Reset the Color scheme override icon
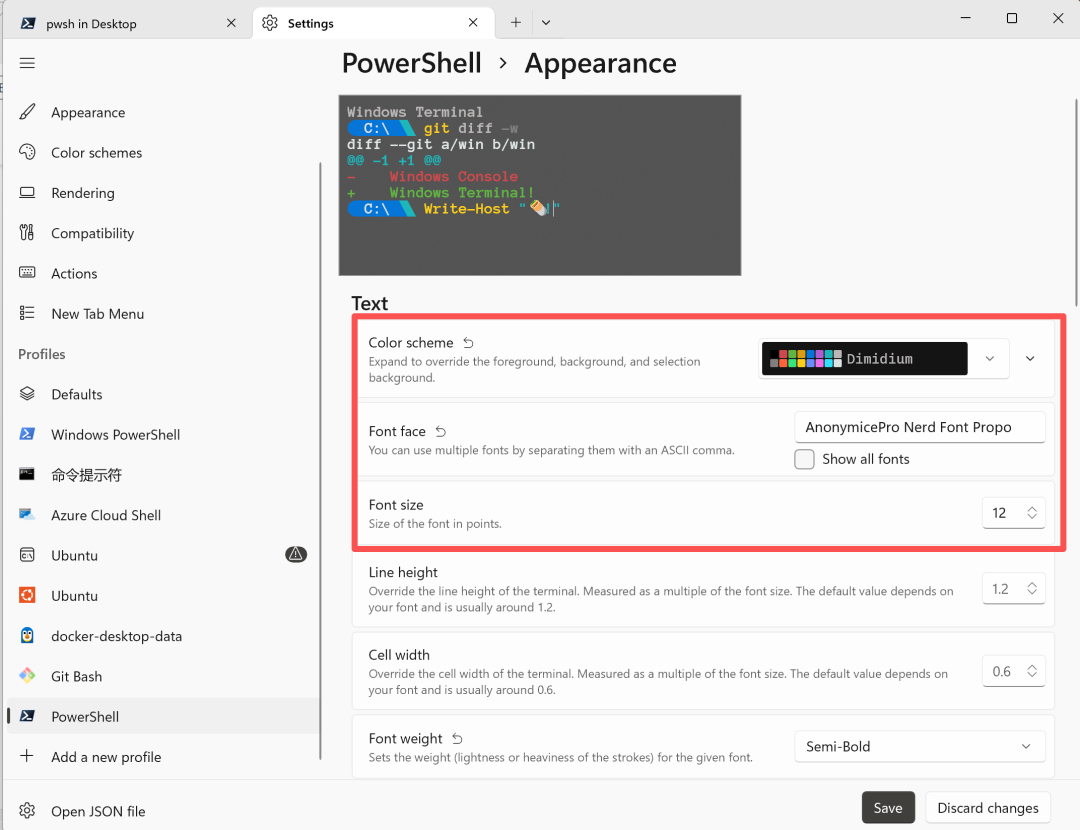The height and width of the screenshot is (830, 1080). pyautogui.click(x=468, y=342)
